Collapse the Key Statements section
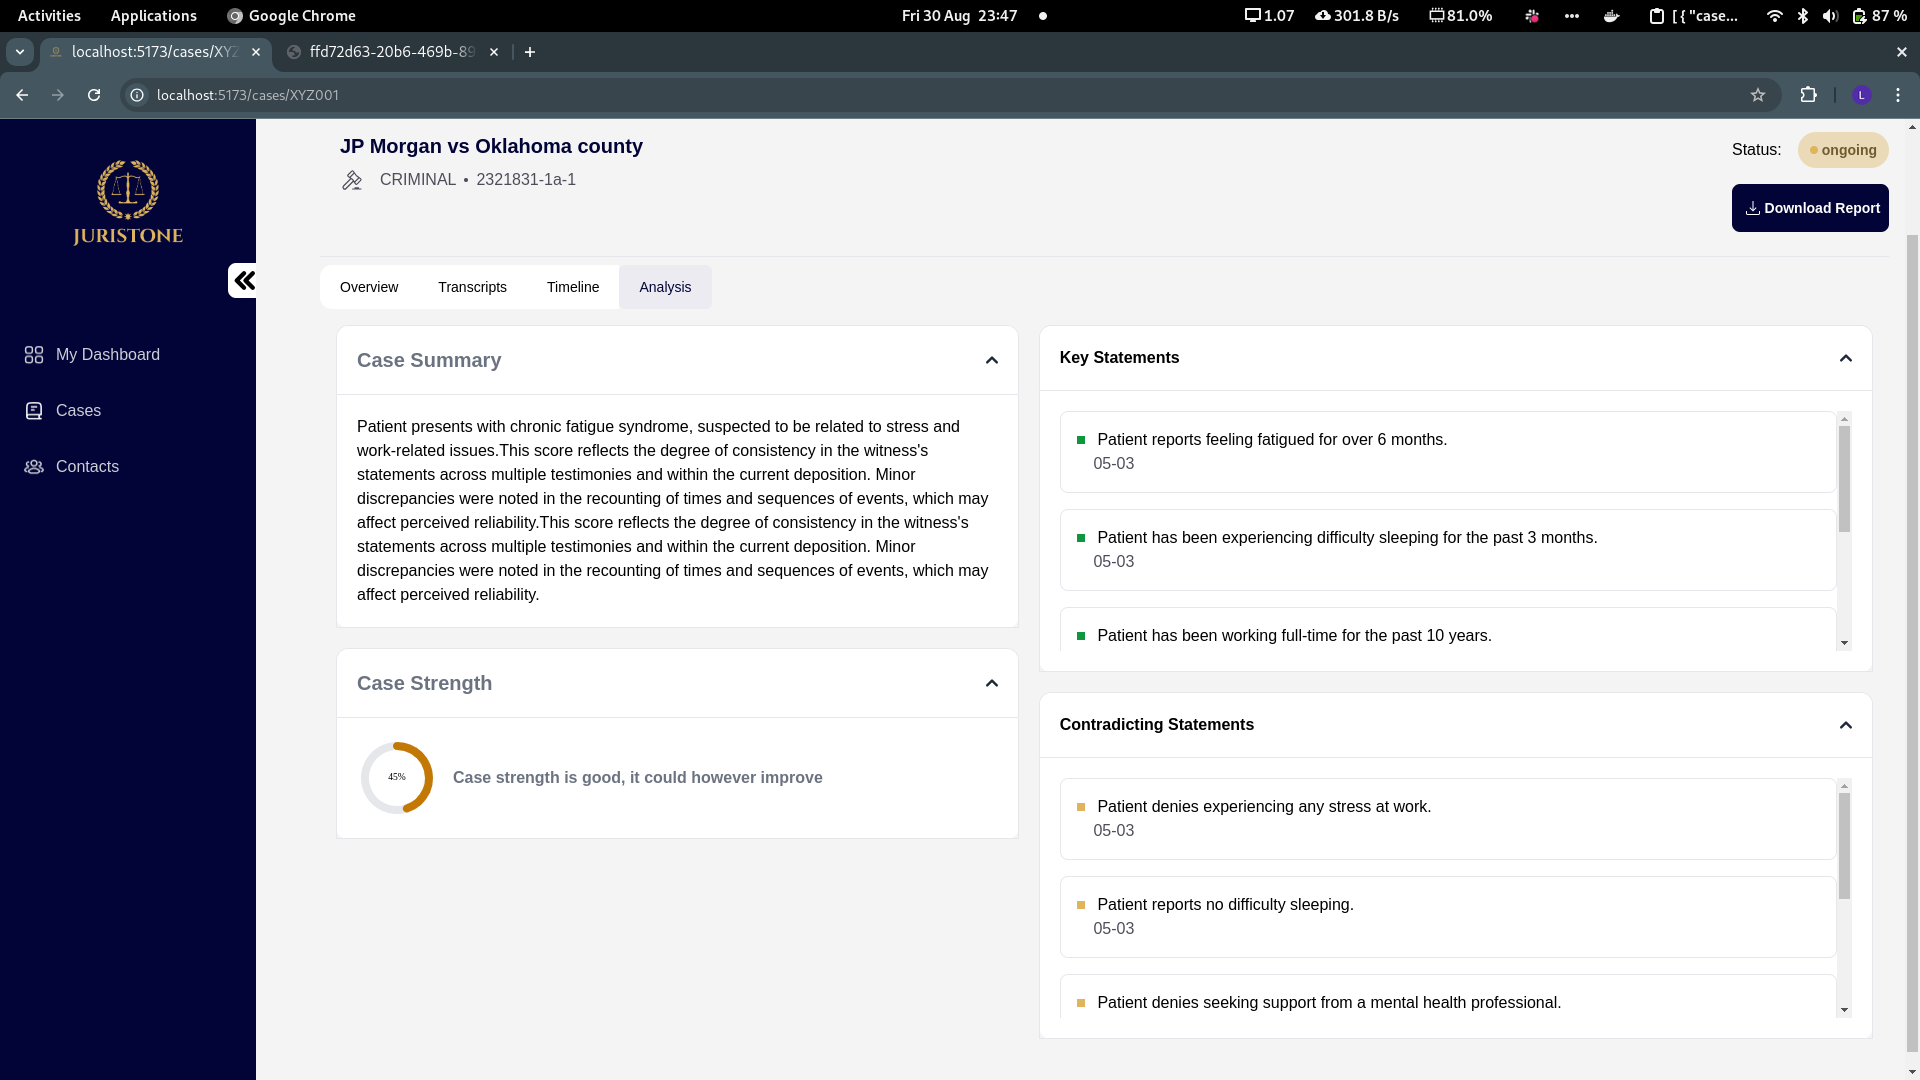The image size is (1920, 1080). tap(1846, 357)
